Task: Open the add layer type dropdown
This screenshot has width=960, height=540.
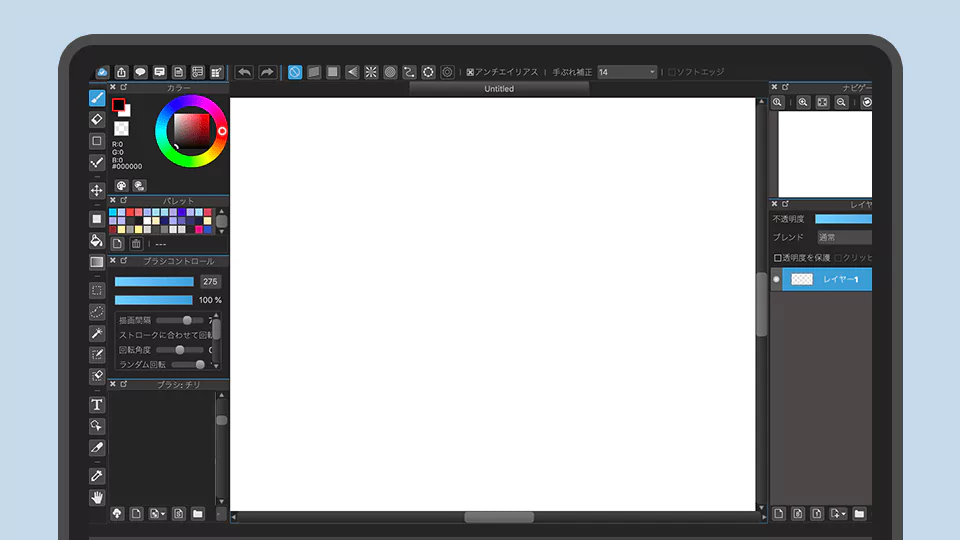Action: [838, 514]
